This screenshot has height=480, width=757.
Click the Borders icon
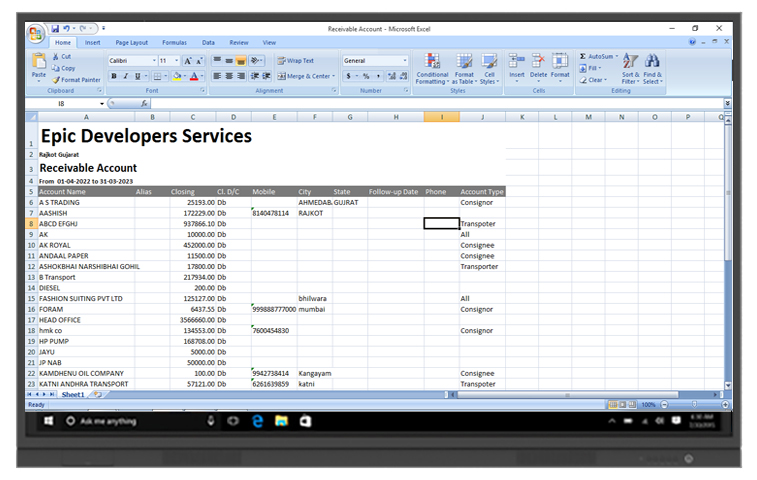pos(157,76)
